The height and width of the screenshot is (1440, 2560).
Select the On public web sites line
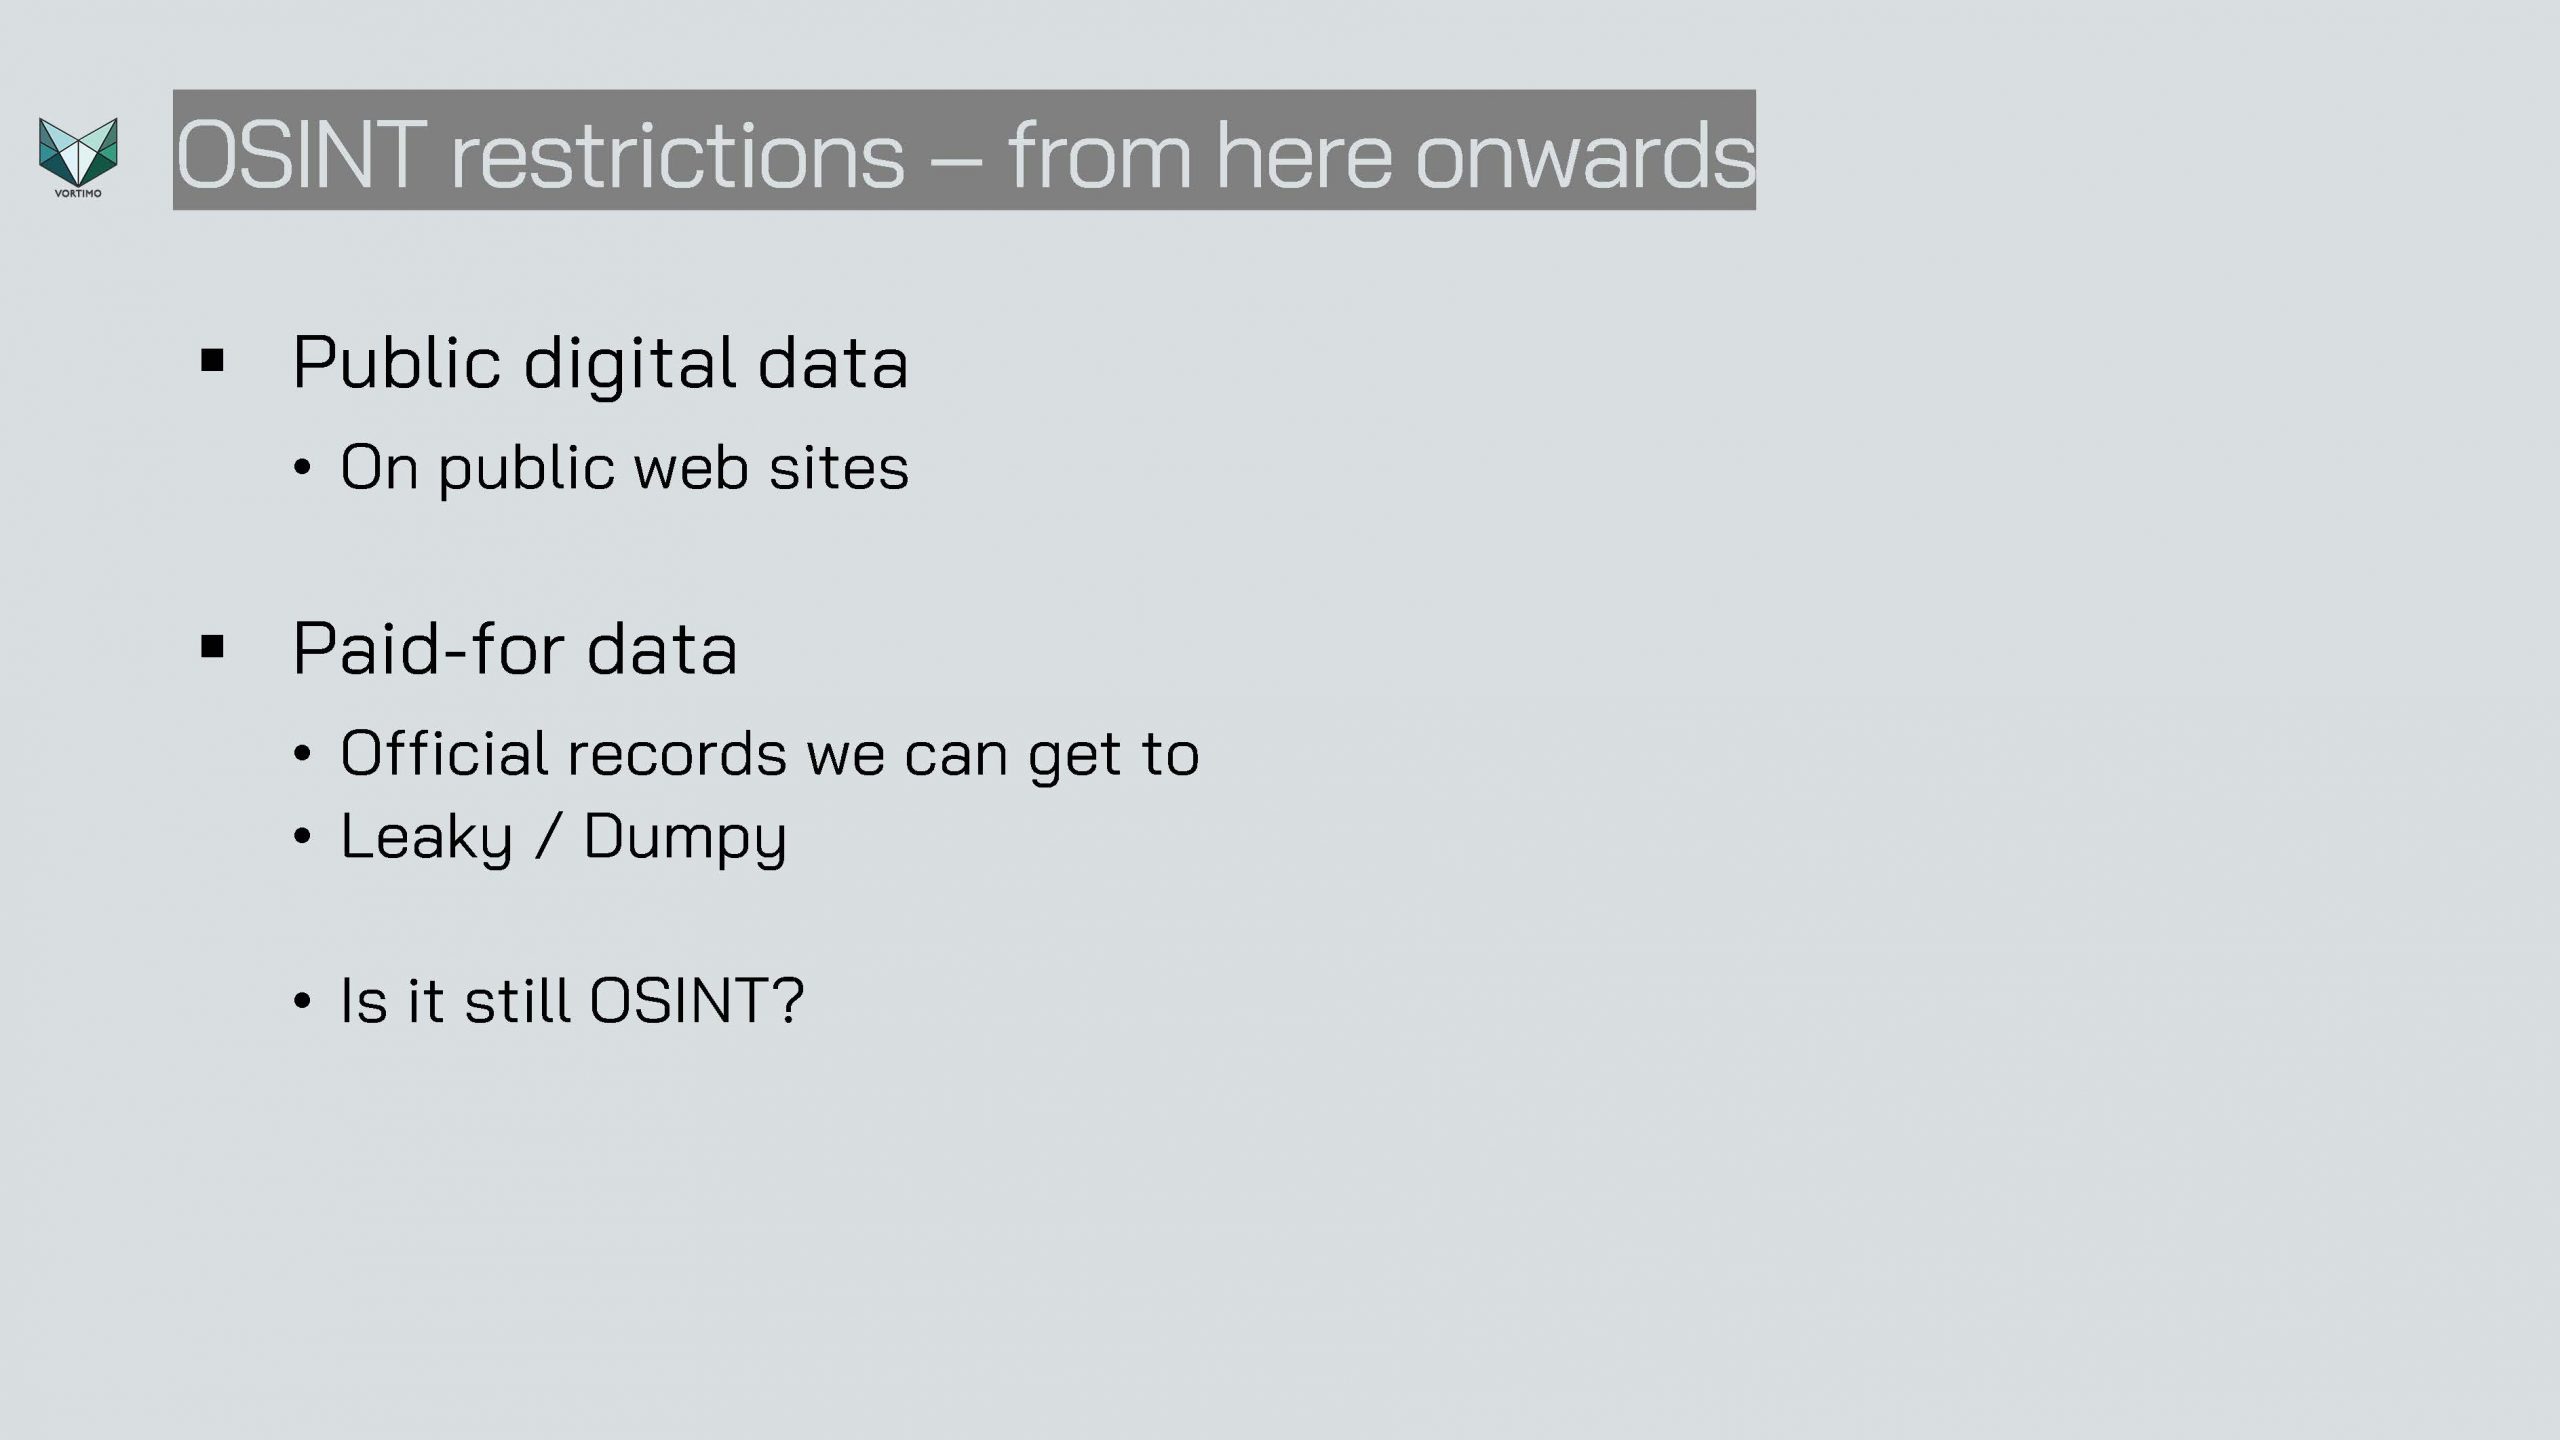coord(624,467)
